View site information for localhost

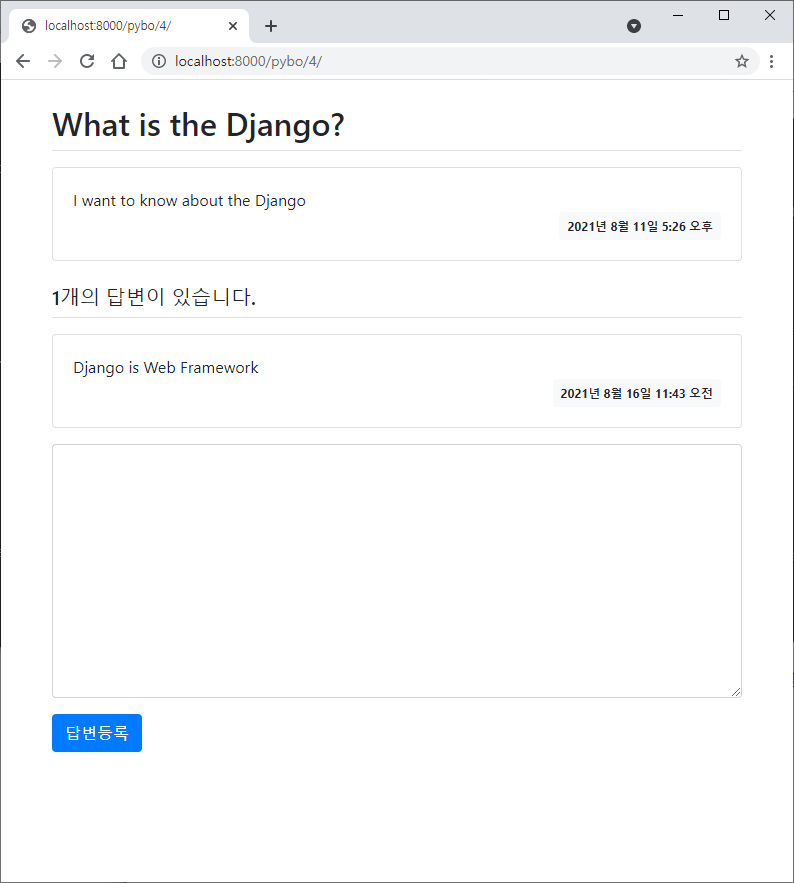(159, 61)
